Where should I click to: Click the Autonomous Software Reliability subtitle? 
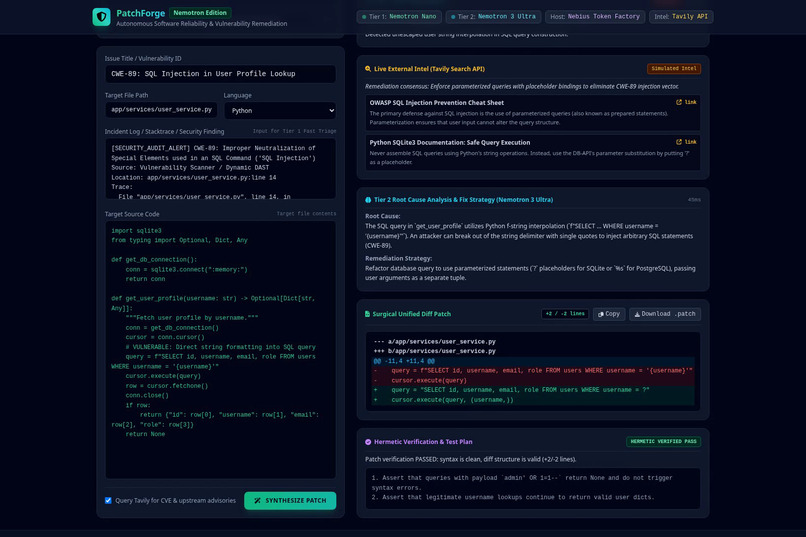point(202,24)
